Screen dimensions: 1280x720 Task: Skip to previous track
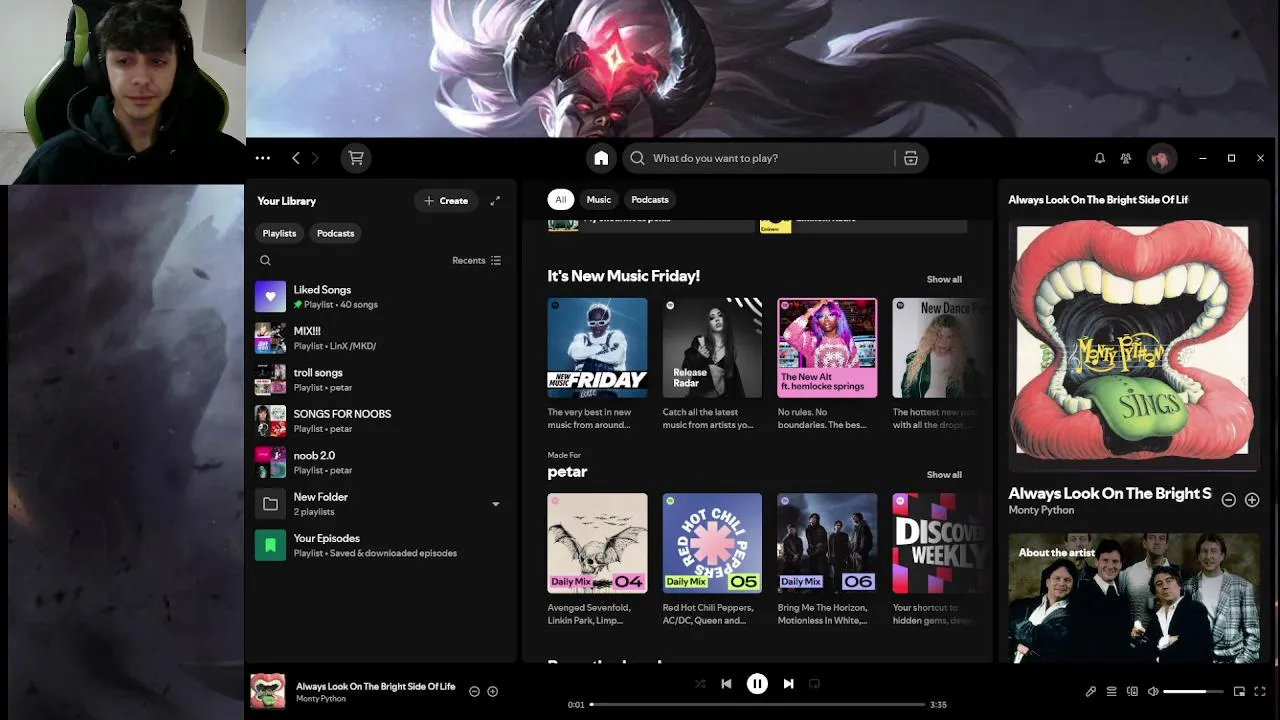pyautogui.click(x=726, y=684)
